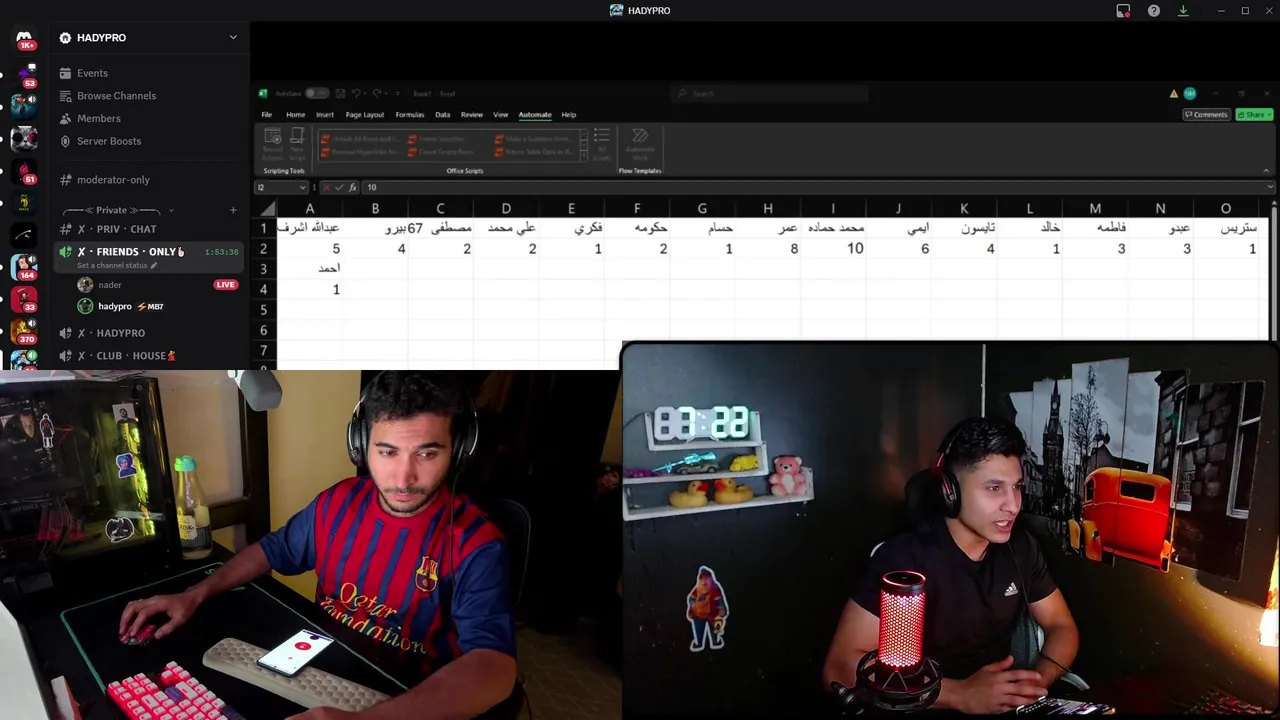Open the server with the 33 badge
1280x720 pixels.
[24, 299]
